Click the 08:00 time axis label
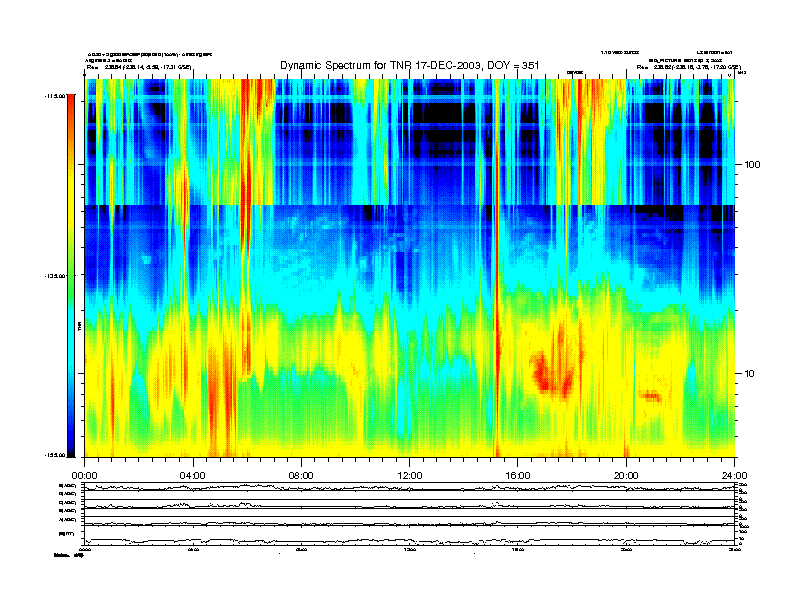The image size is (792, 612). 301,476
